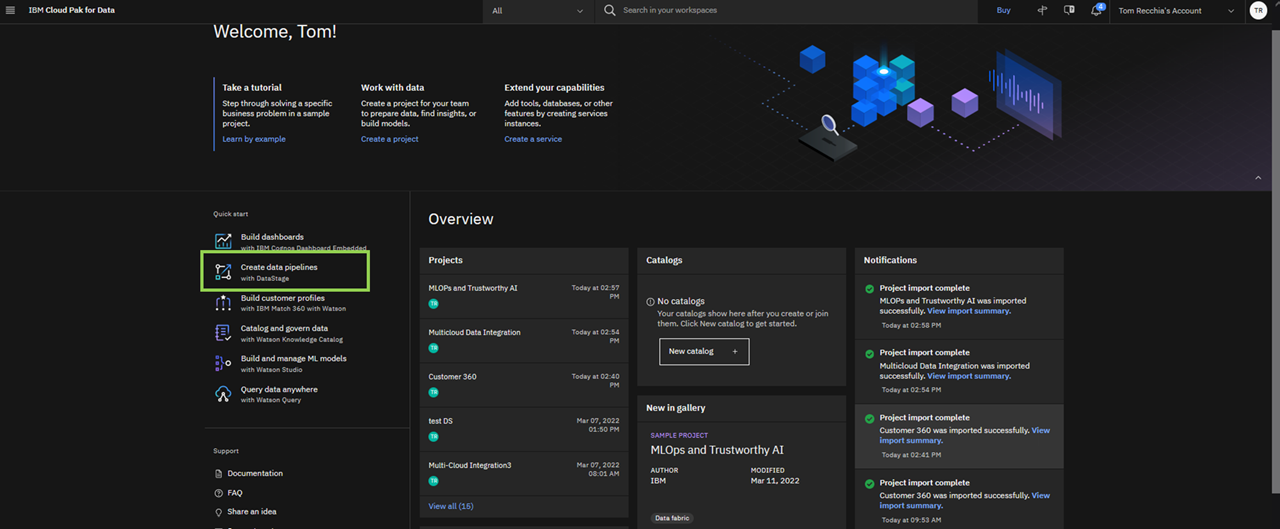
Task: Open the Create a service link
Action: pos(533,139)
